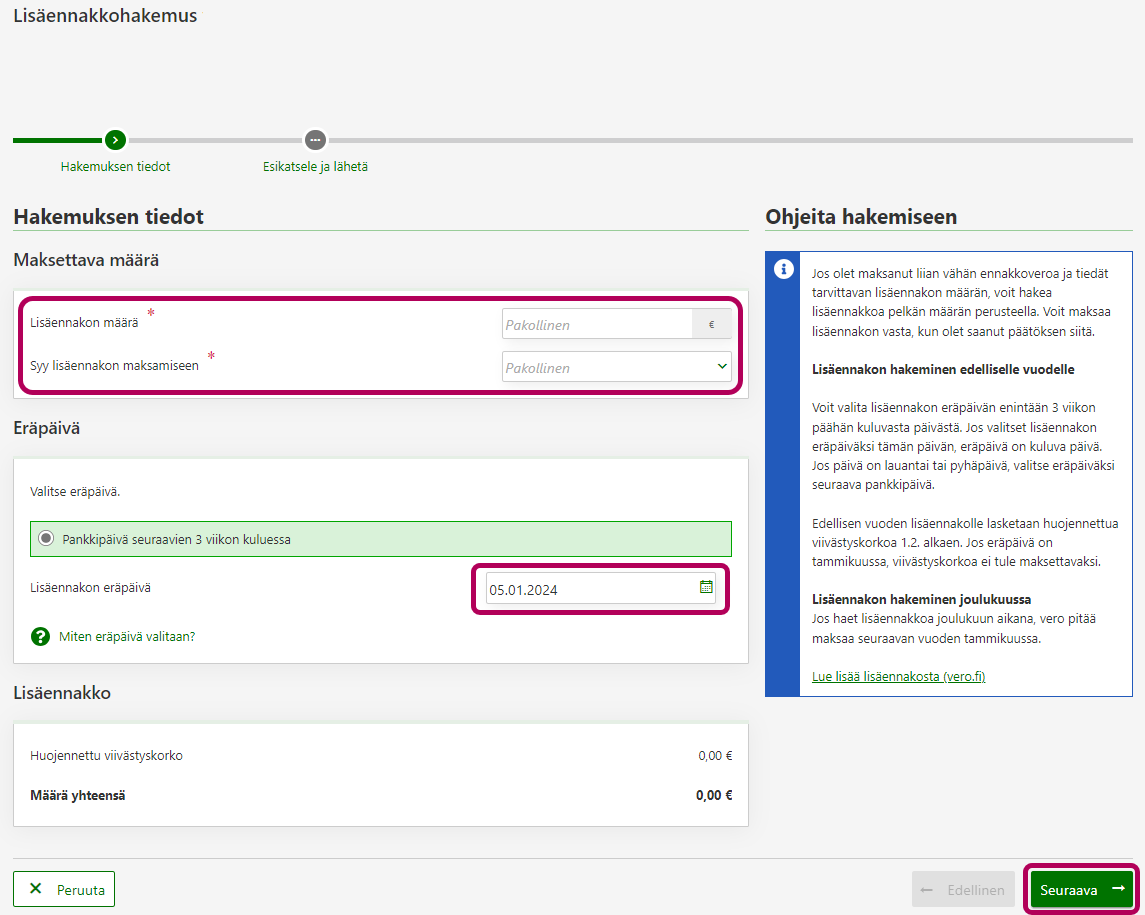
Task: Follow the Lue lisää lisäennakosta (vero.fi) link
Action: coord(898,676)
